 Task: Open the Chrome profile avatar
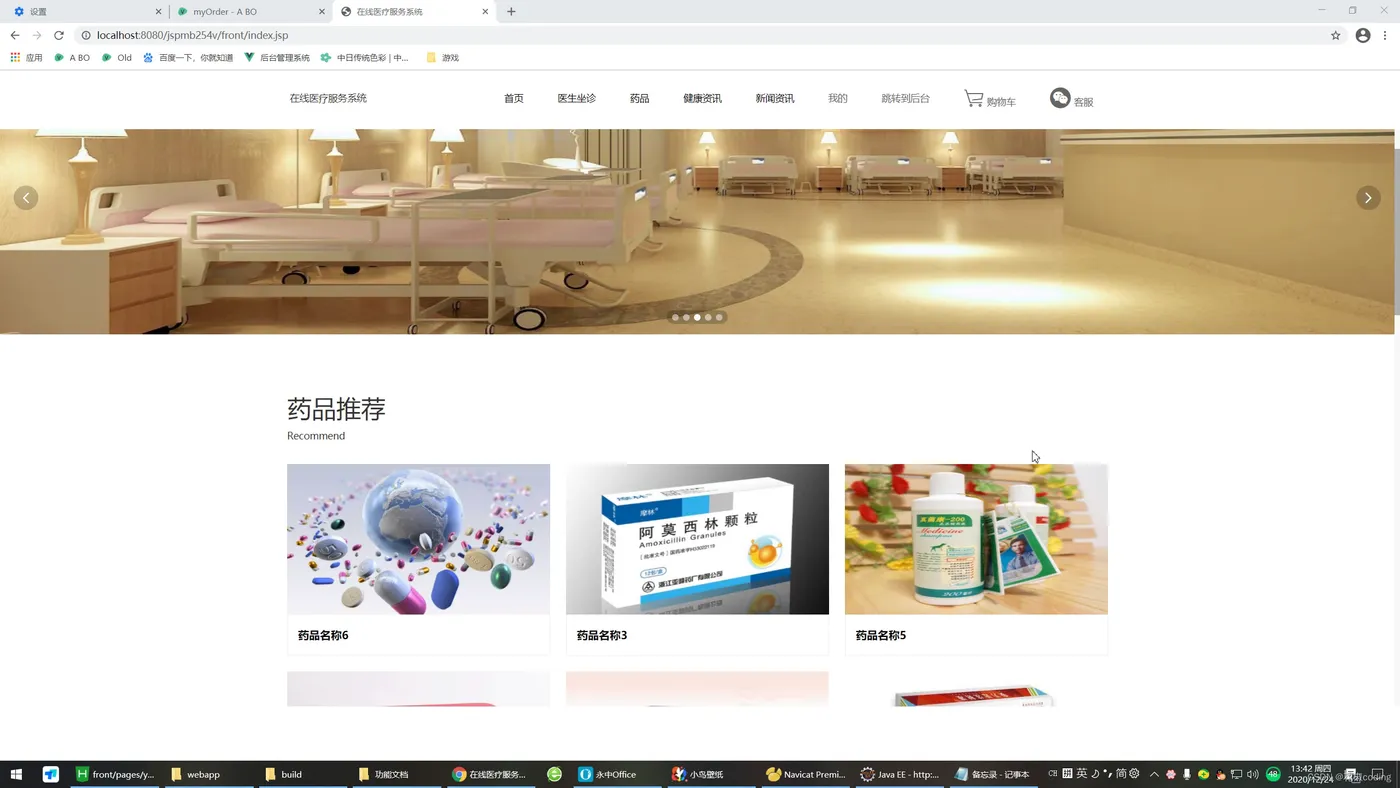(x=1363, y=35)
